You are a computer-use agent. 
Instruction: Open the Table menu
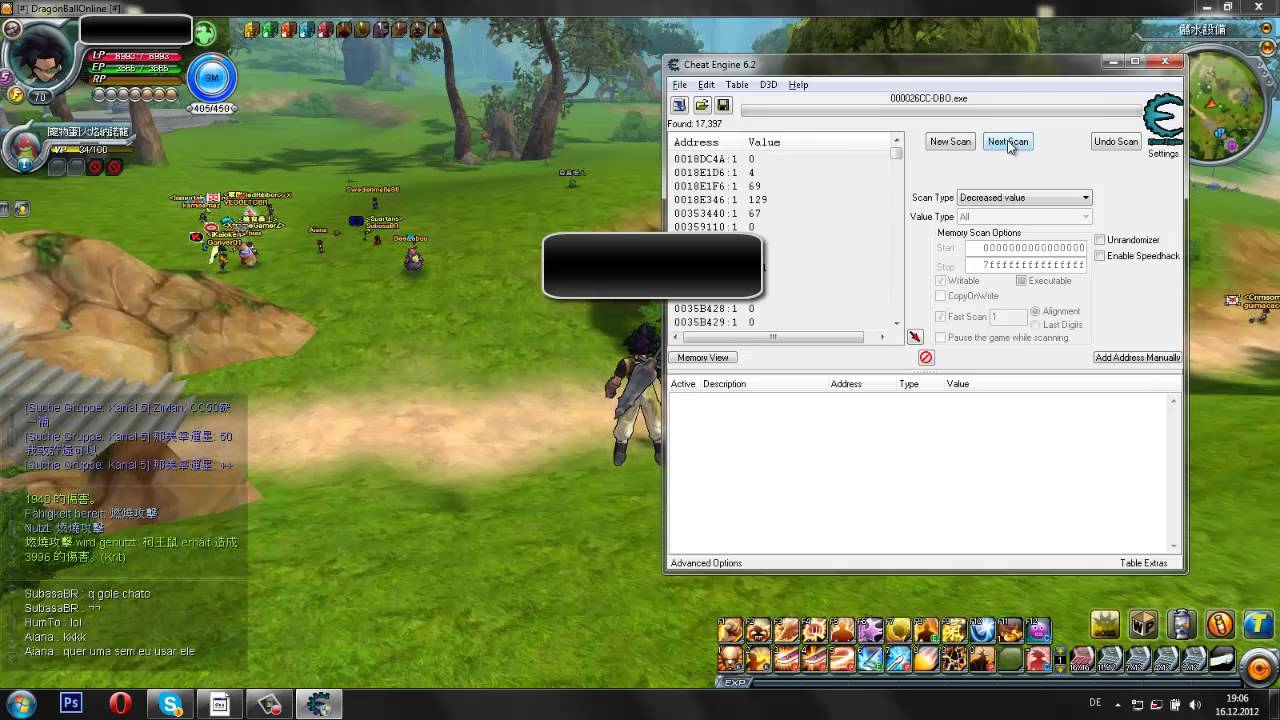click(x=737, y=85)
